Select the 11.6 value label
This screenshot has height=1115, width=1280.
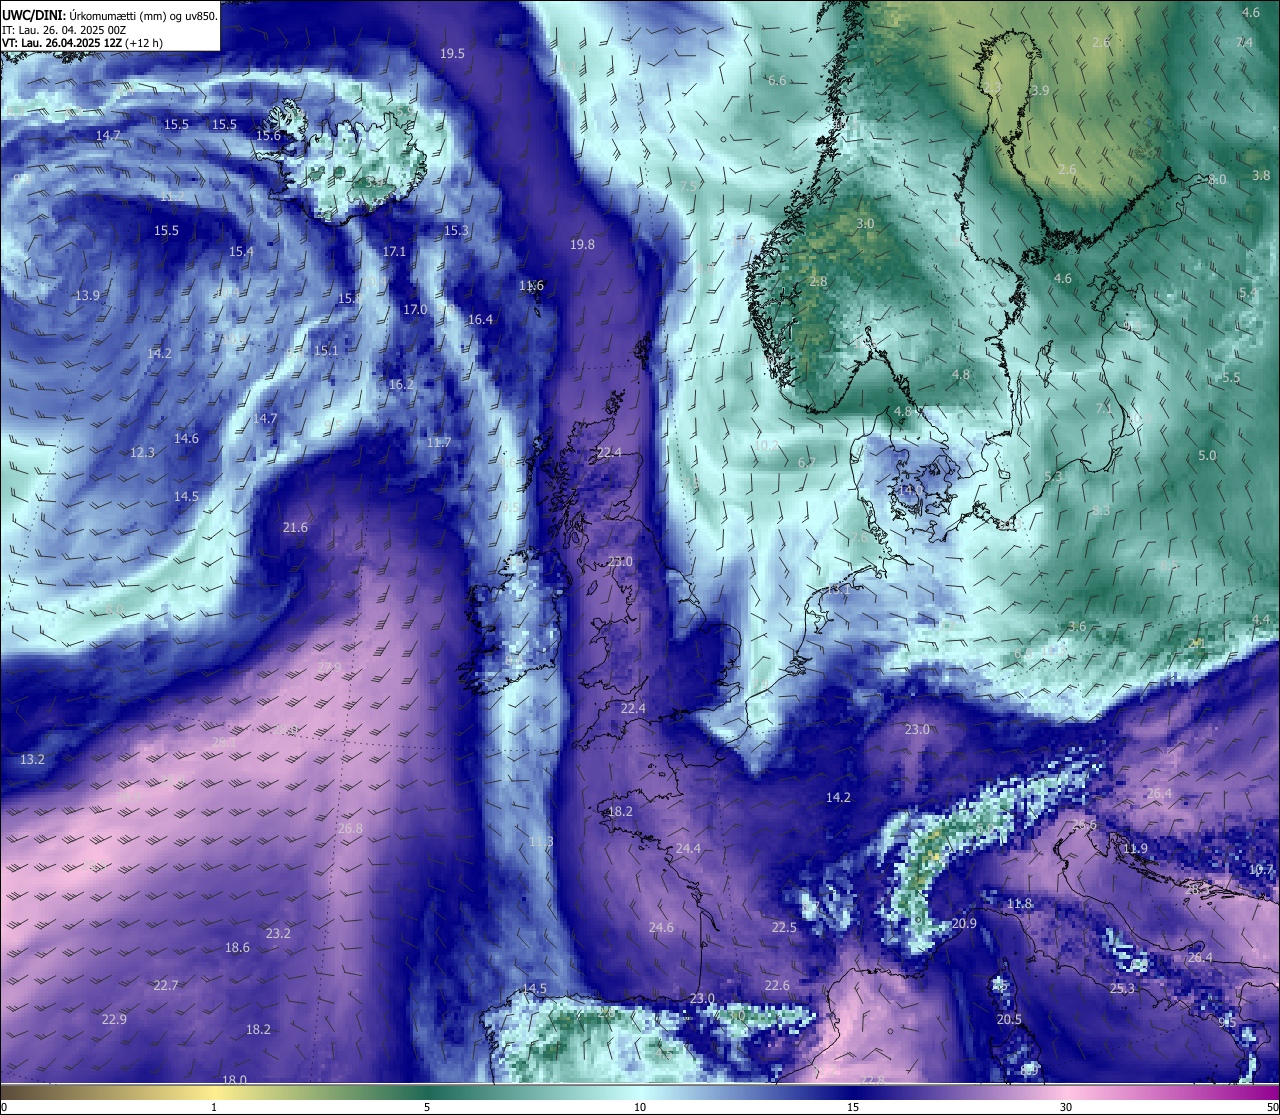(531, 285)
